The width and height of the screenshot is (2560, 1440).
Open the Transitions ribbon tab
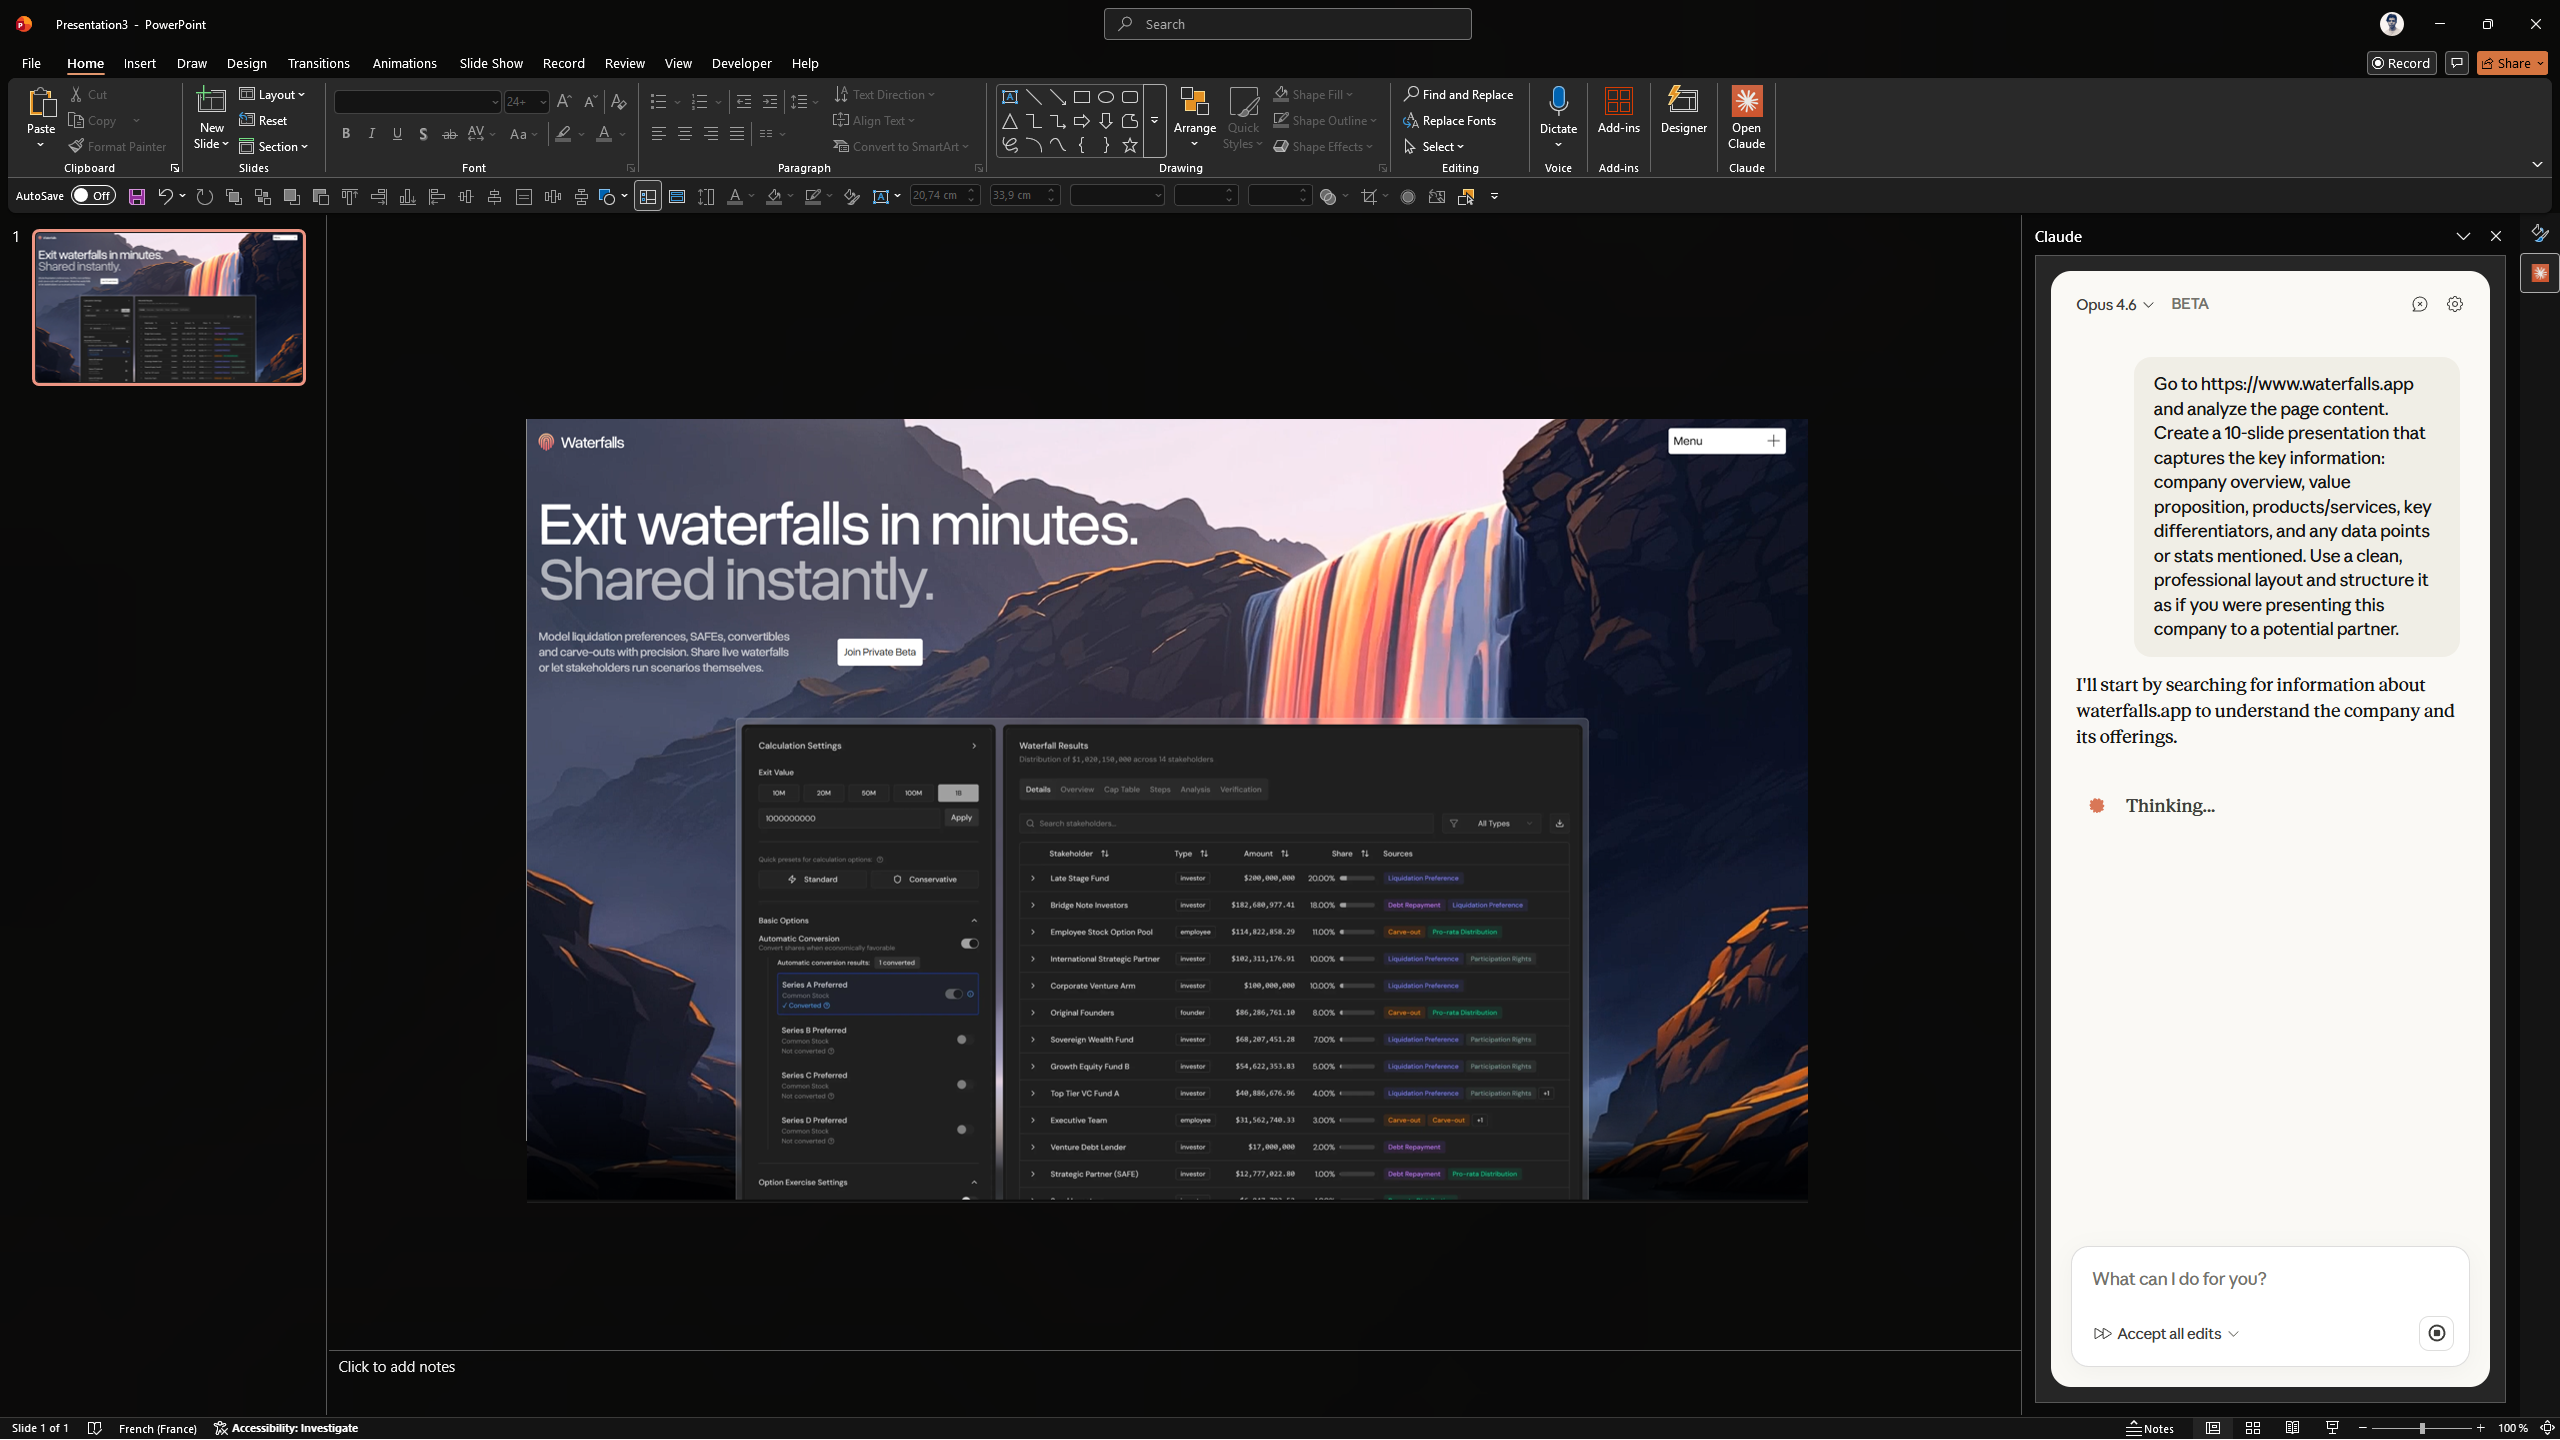pos(318,63)
